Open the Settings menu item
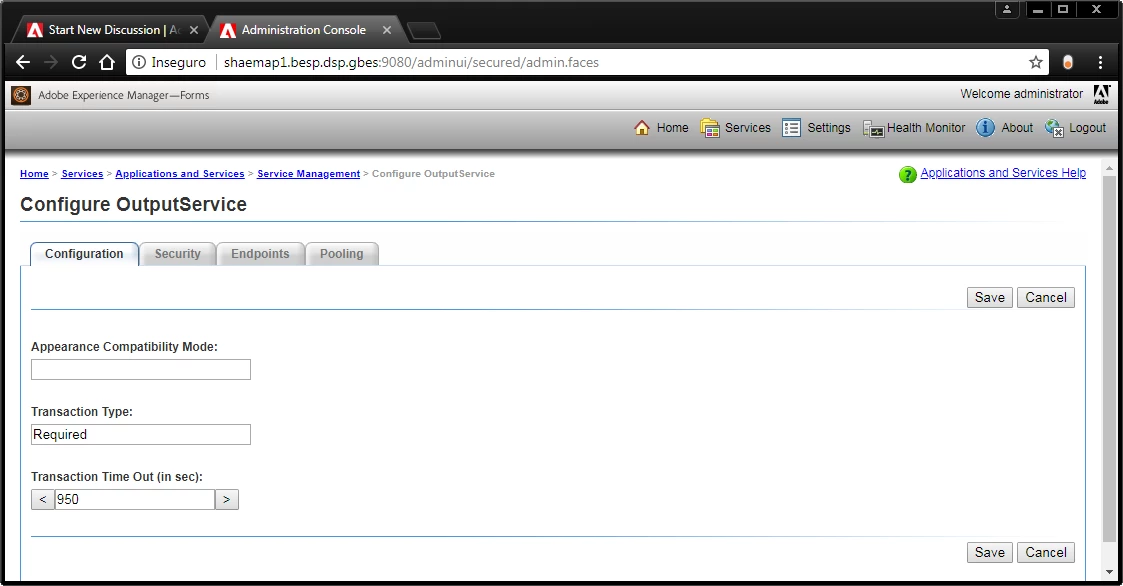This screenshot has width=1123, height=586. click(829, 128)
